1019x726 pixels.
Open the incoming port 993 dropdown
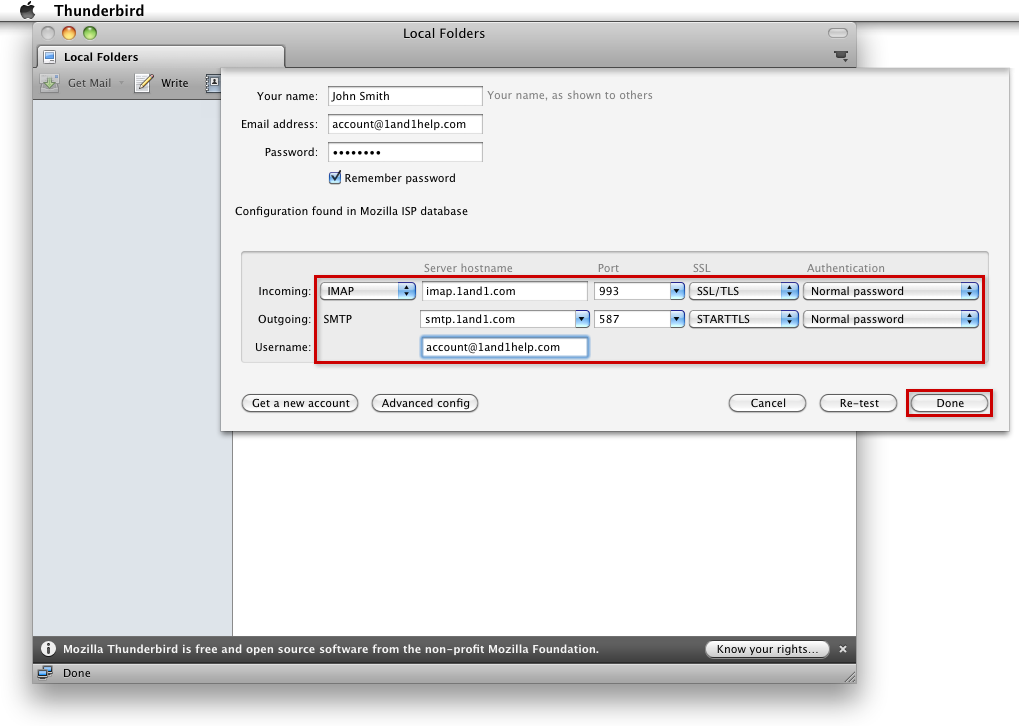click(x=677, y=291)
